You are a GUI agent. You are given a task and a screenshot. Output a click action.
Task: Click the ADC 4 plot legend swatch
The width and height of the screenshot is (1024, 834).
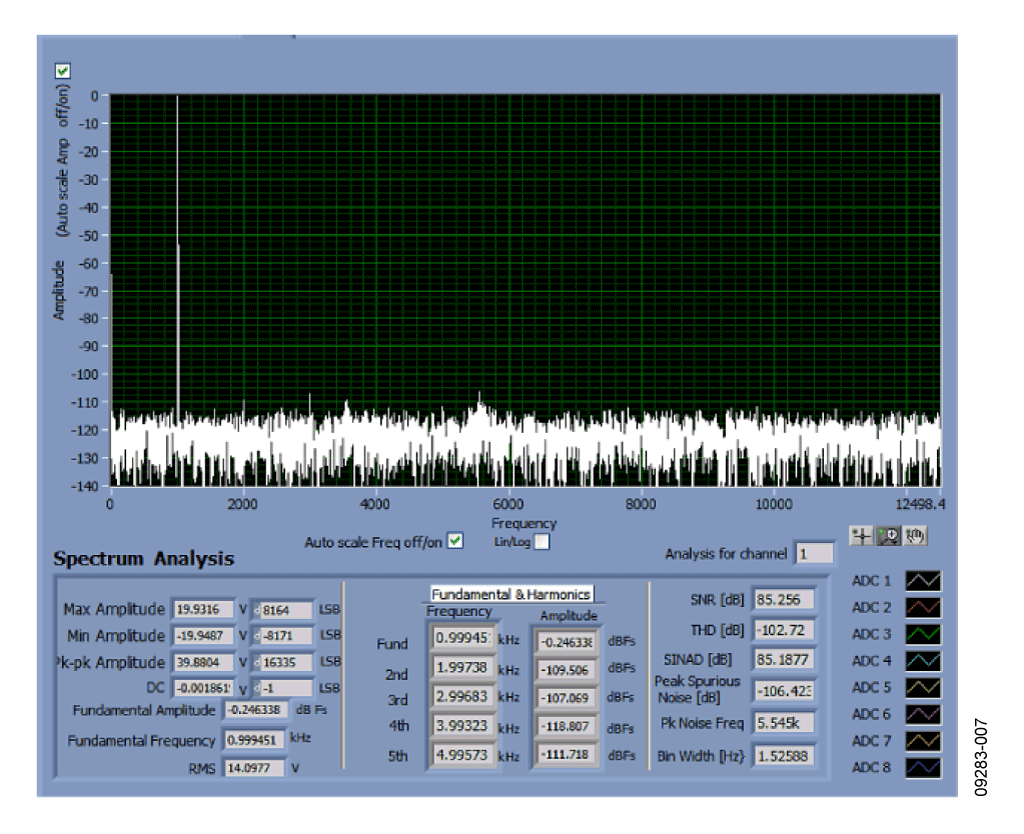[x=923, y=661]
